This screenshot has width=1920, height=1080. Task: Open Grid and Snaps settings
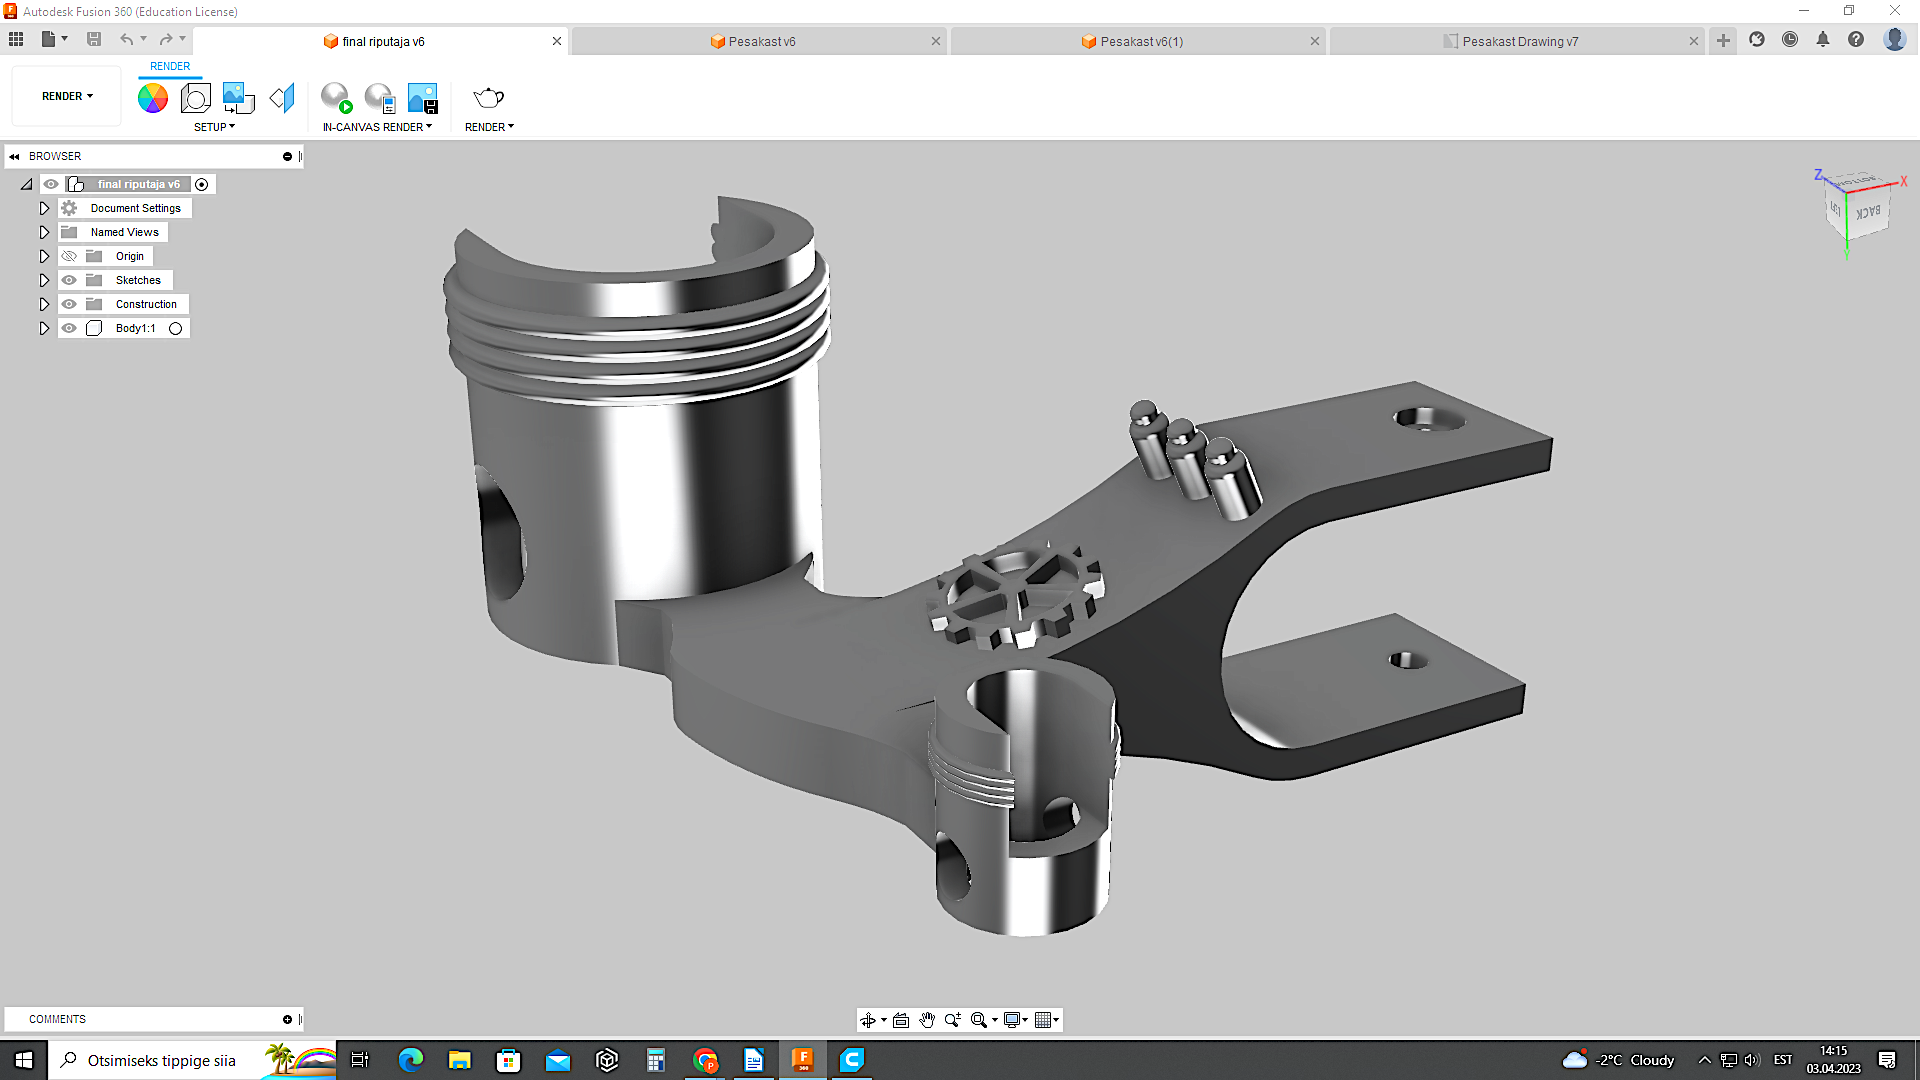point(1044,1020)
